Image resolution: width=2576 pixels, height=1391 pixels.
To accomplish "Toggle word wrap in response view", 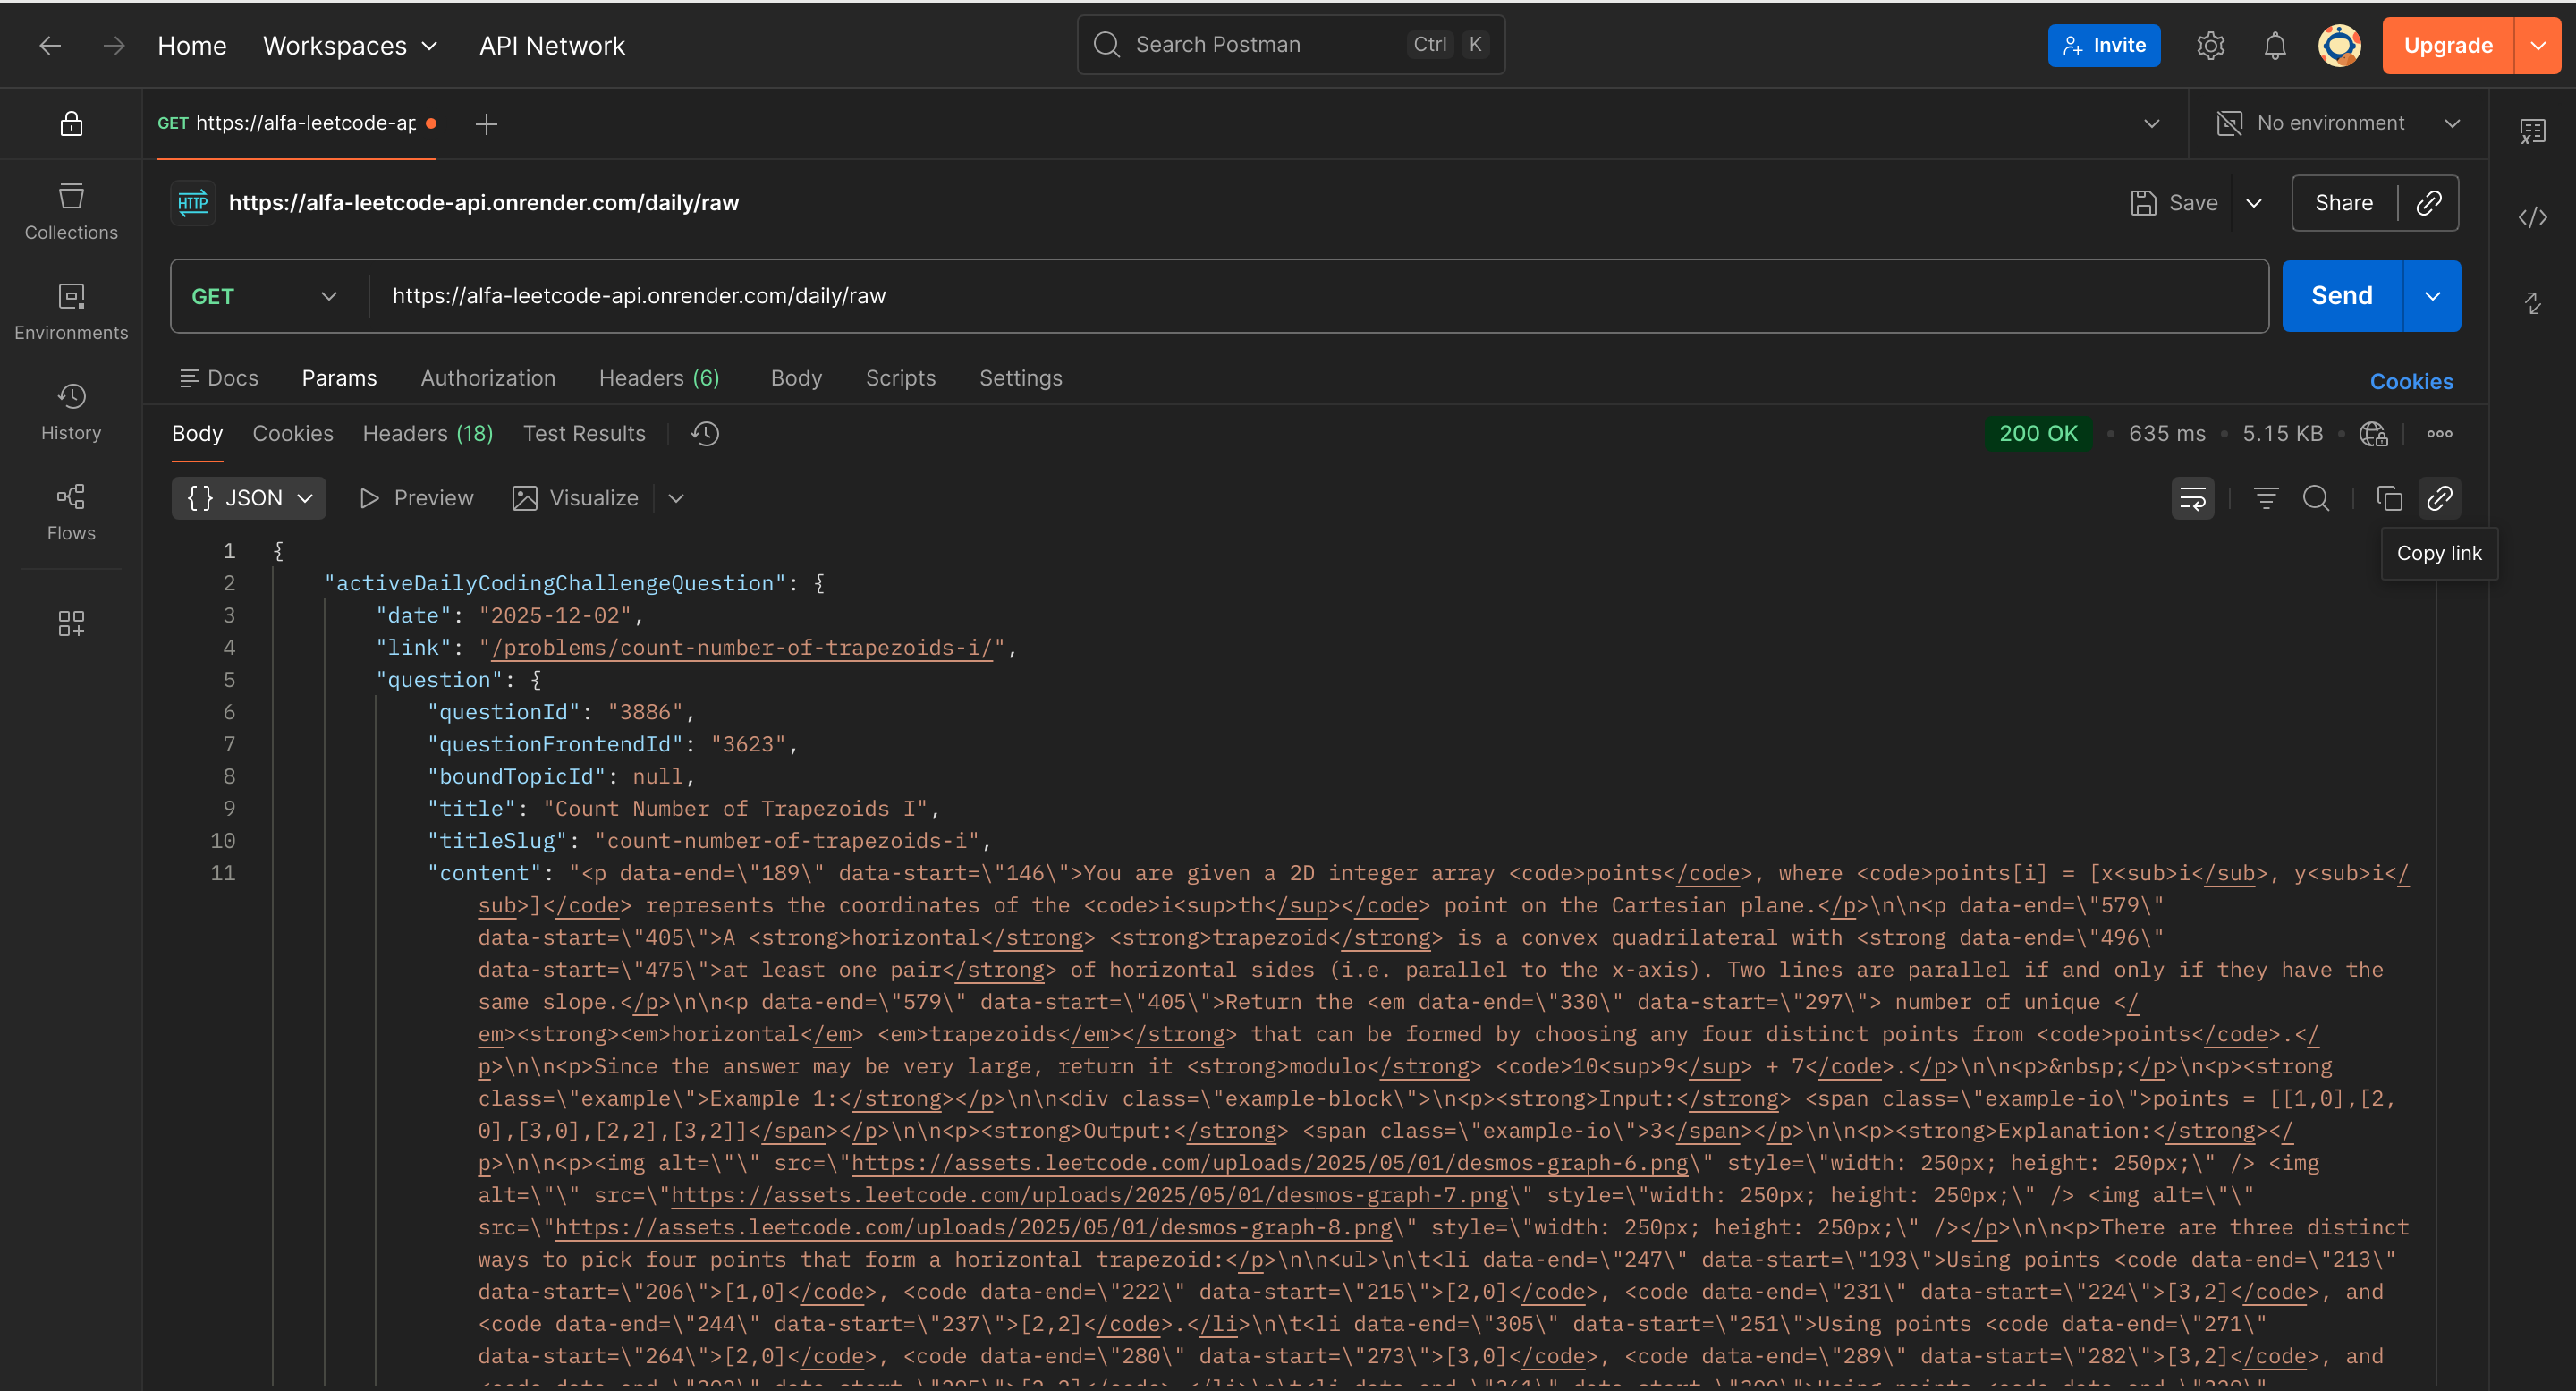I will 2192,498.
